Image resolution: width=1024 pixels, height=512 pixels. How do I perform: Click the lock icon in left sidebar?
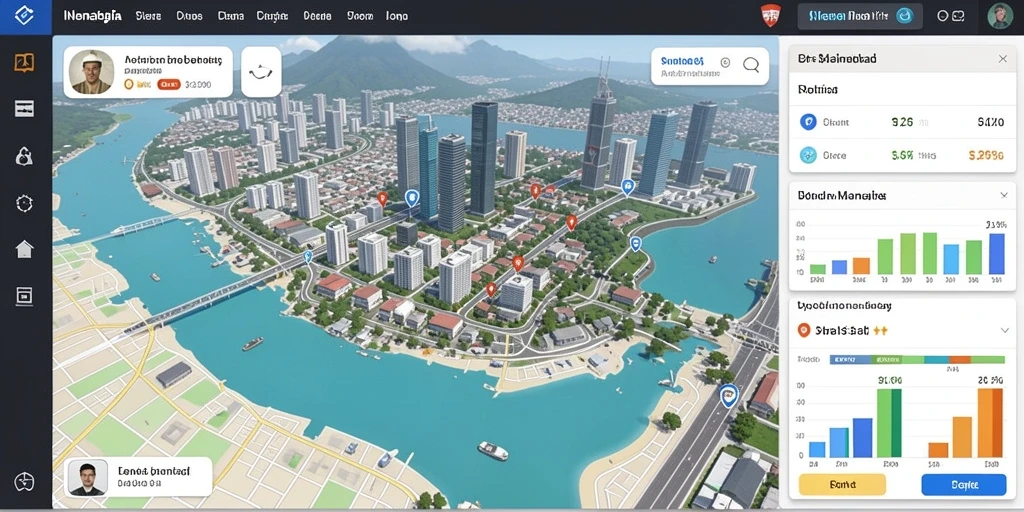point(24,156)
